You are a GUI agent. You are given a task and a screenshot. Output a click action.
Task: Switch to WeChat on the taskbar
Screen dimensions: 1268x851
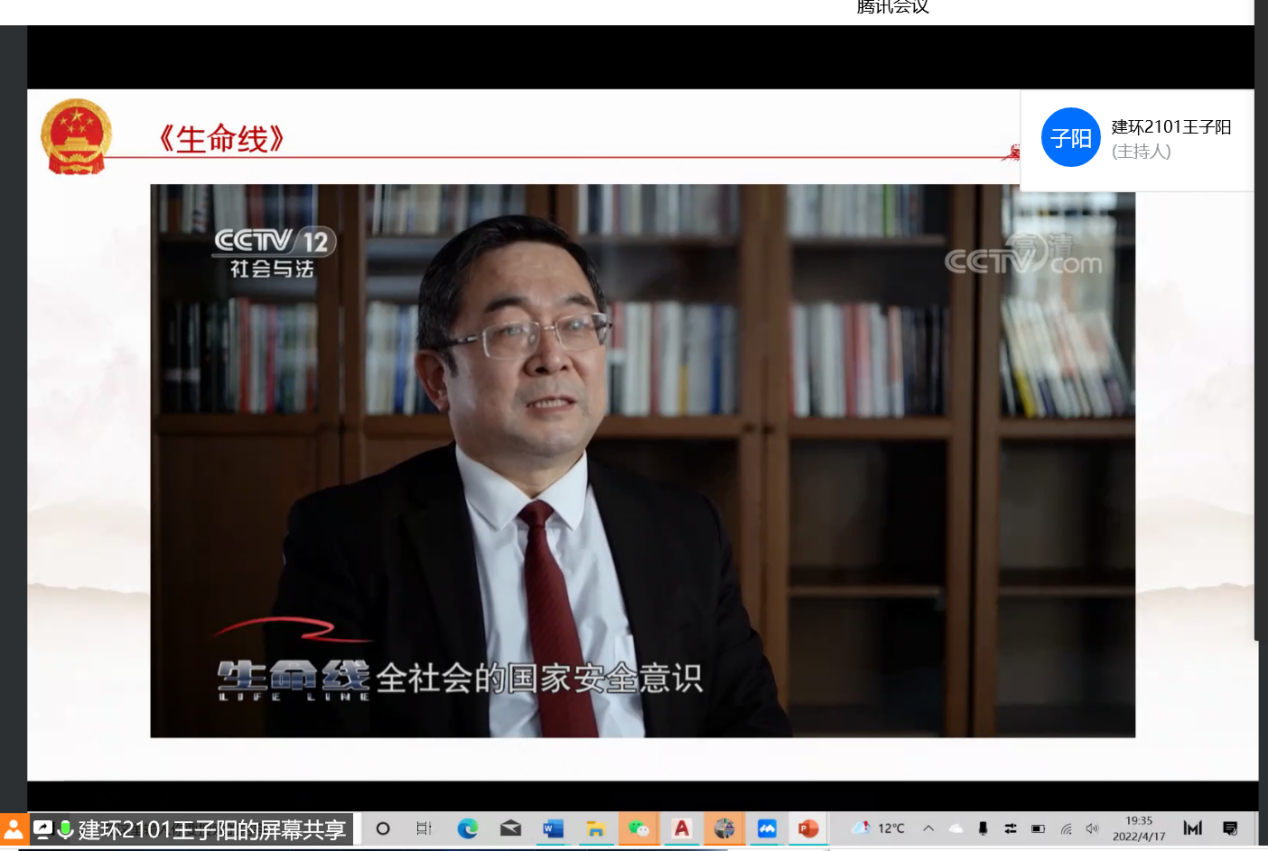639,828
